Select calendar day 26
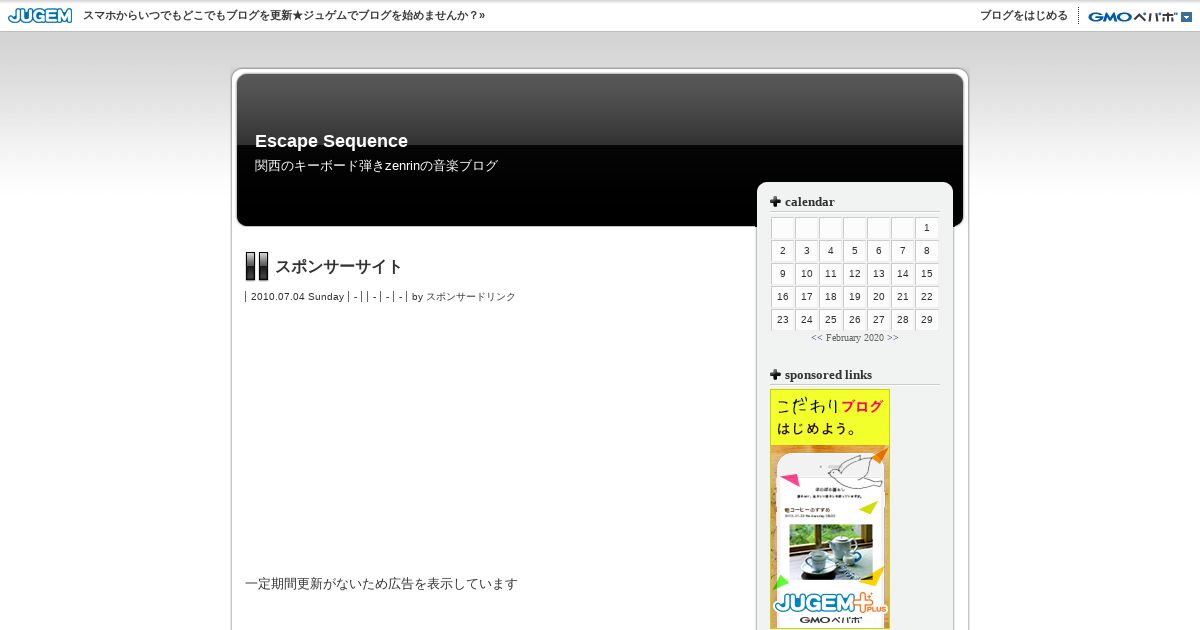 point(855,320)
